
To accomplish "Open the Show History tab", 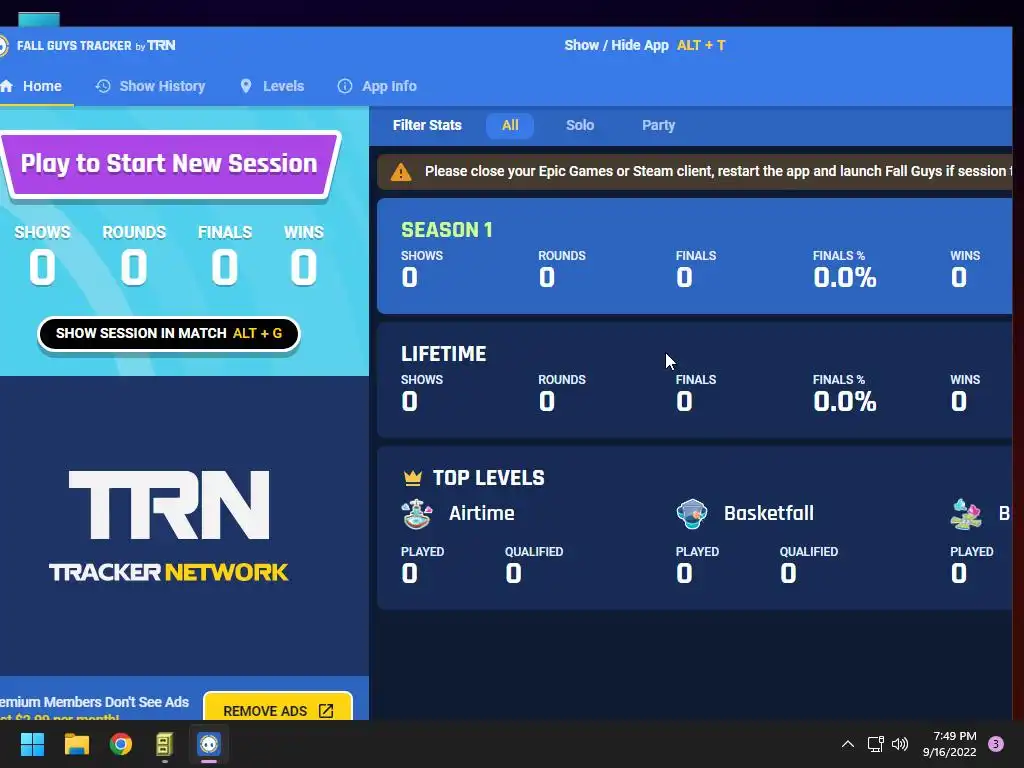I will (150, 86).
